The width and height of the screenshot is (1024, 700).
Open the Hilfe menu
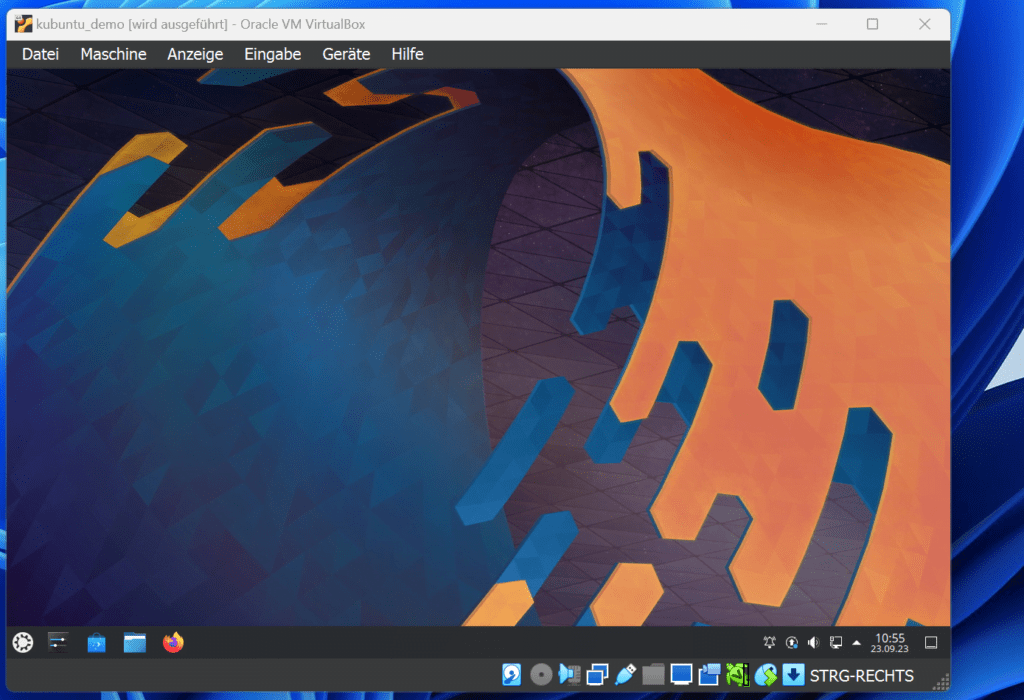click(408, 54)
